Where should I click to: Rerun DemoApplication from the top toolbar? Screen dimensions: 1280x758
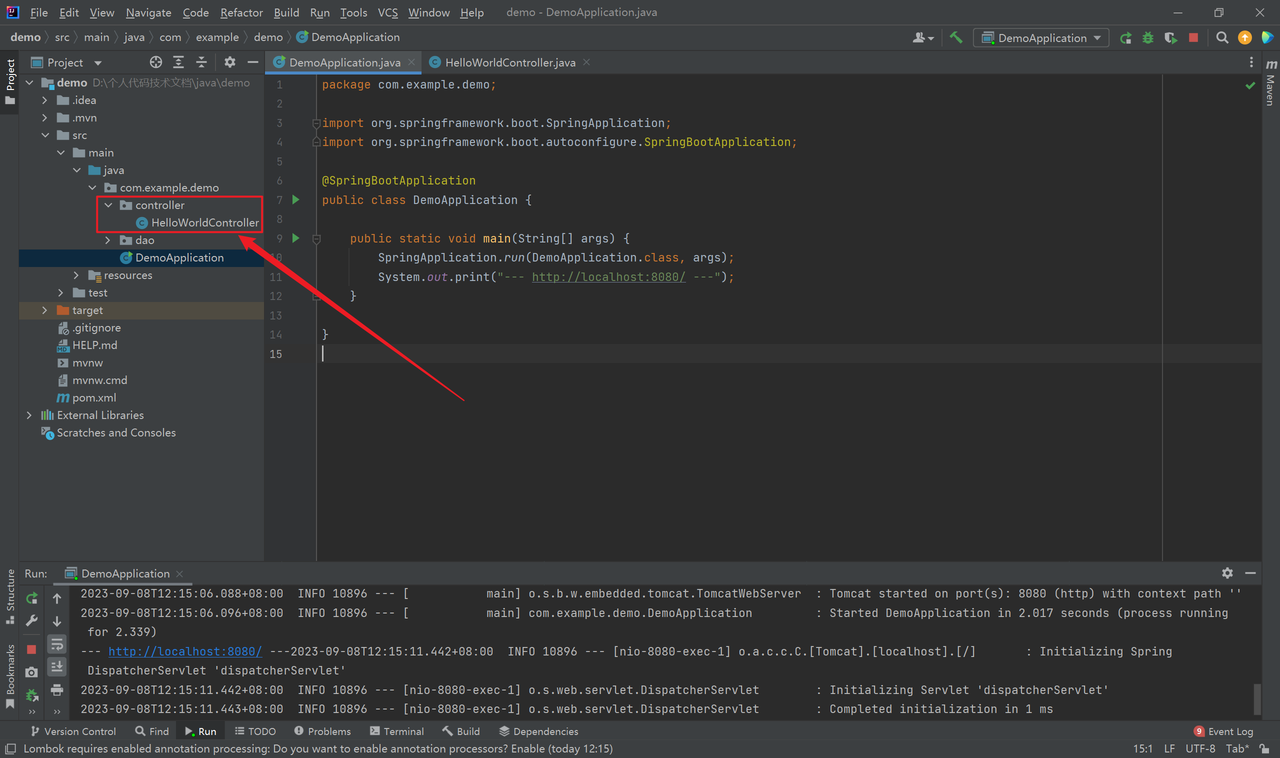[1126, 38]
